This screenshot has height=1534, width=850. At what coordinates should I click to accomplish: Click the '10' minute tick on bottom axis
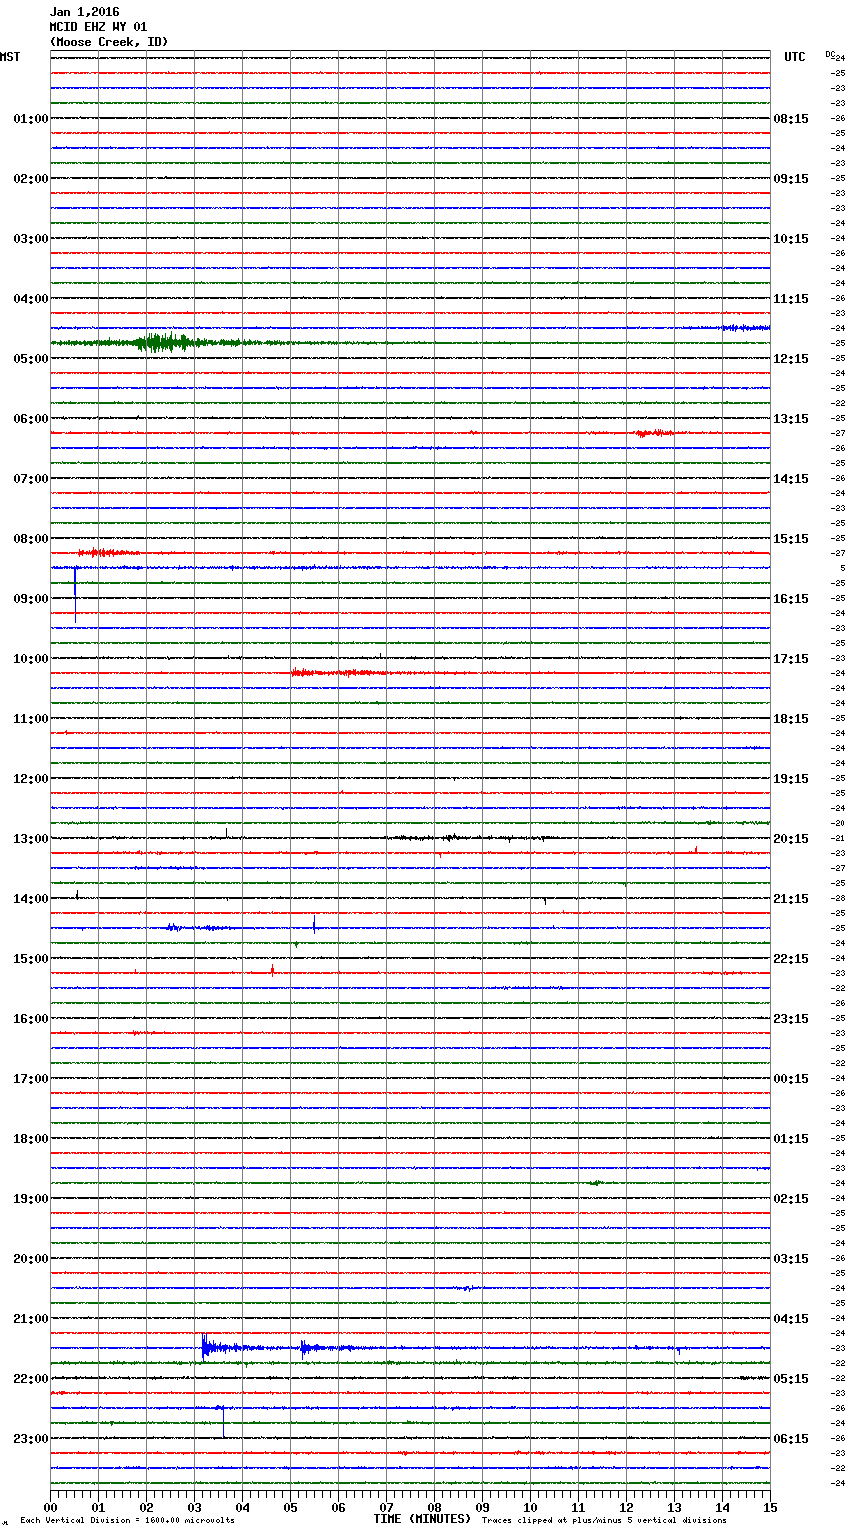[530, 1507]
